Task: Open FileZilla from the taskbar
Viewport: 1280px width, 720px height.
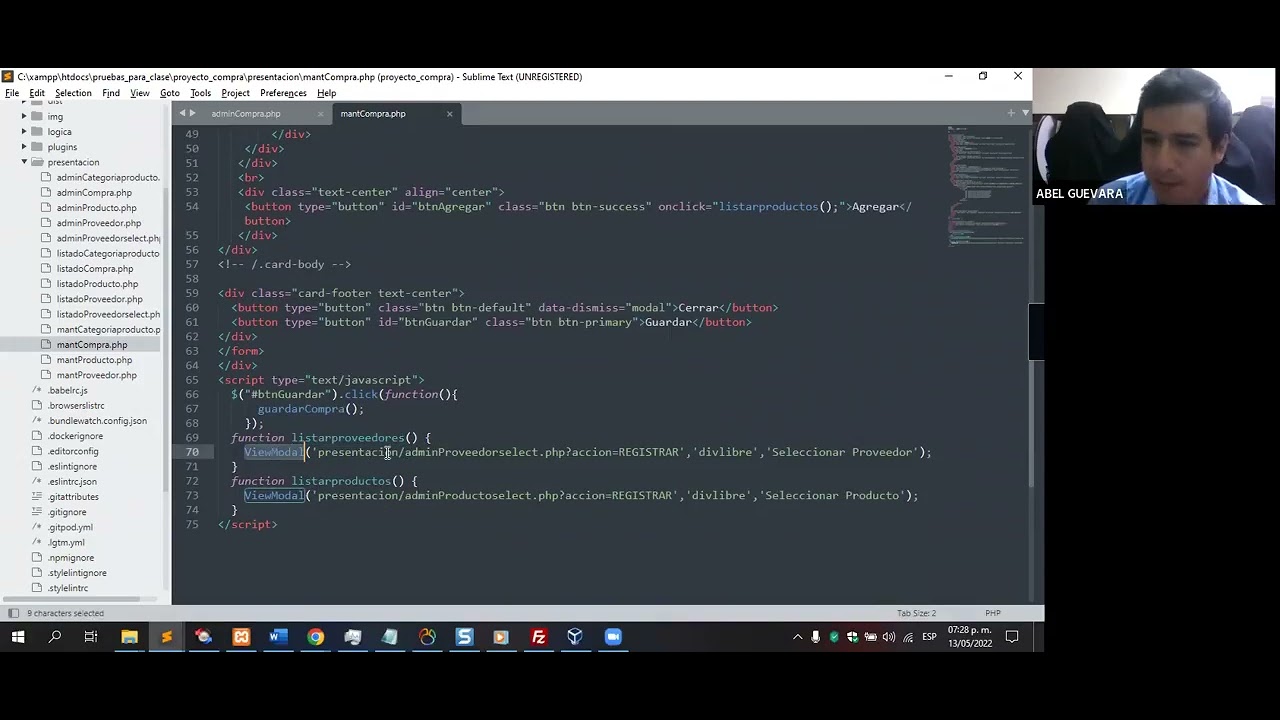Action: [x=538, y=637]
